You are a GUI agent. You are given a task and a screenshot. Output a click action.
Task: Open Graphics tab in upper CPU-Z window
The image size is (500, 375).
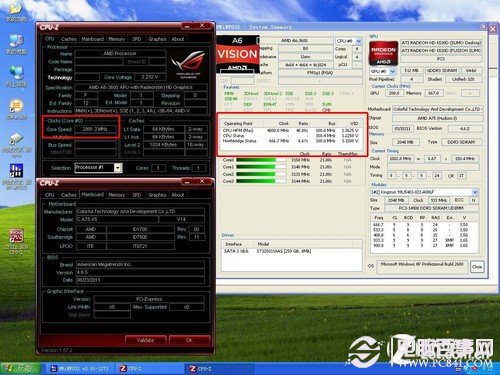coord(157,39)
